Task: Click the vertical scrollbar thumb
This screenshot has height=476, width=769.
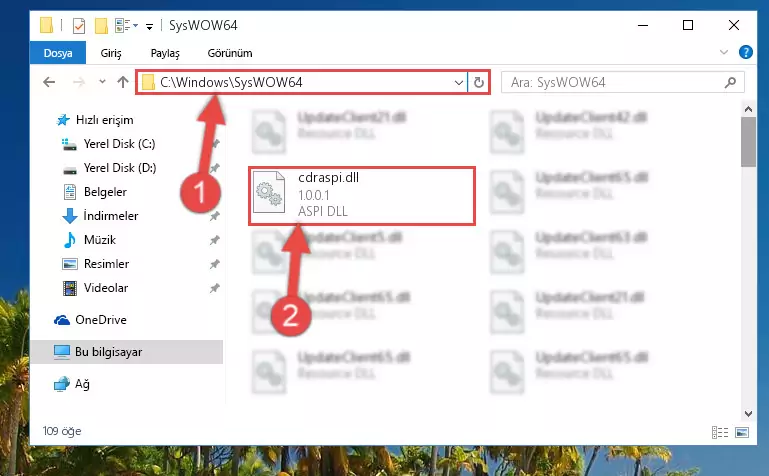Action: tap(748, 142)
